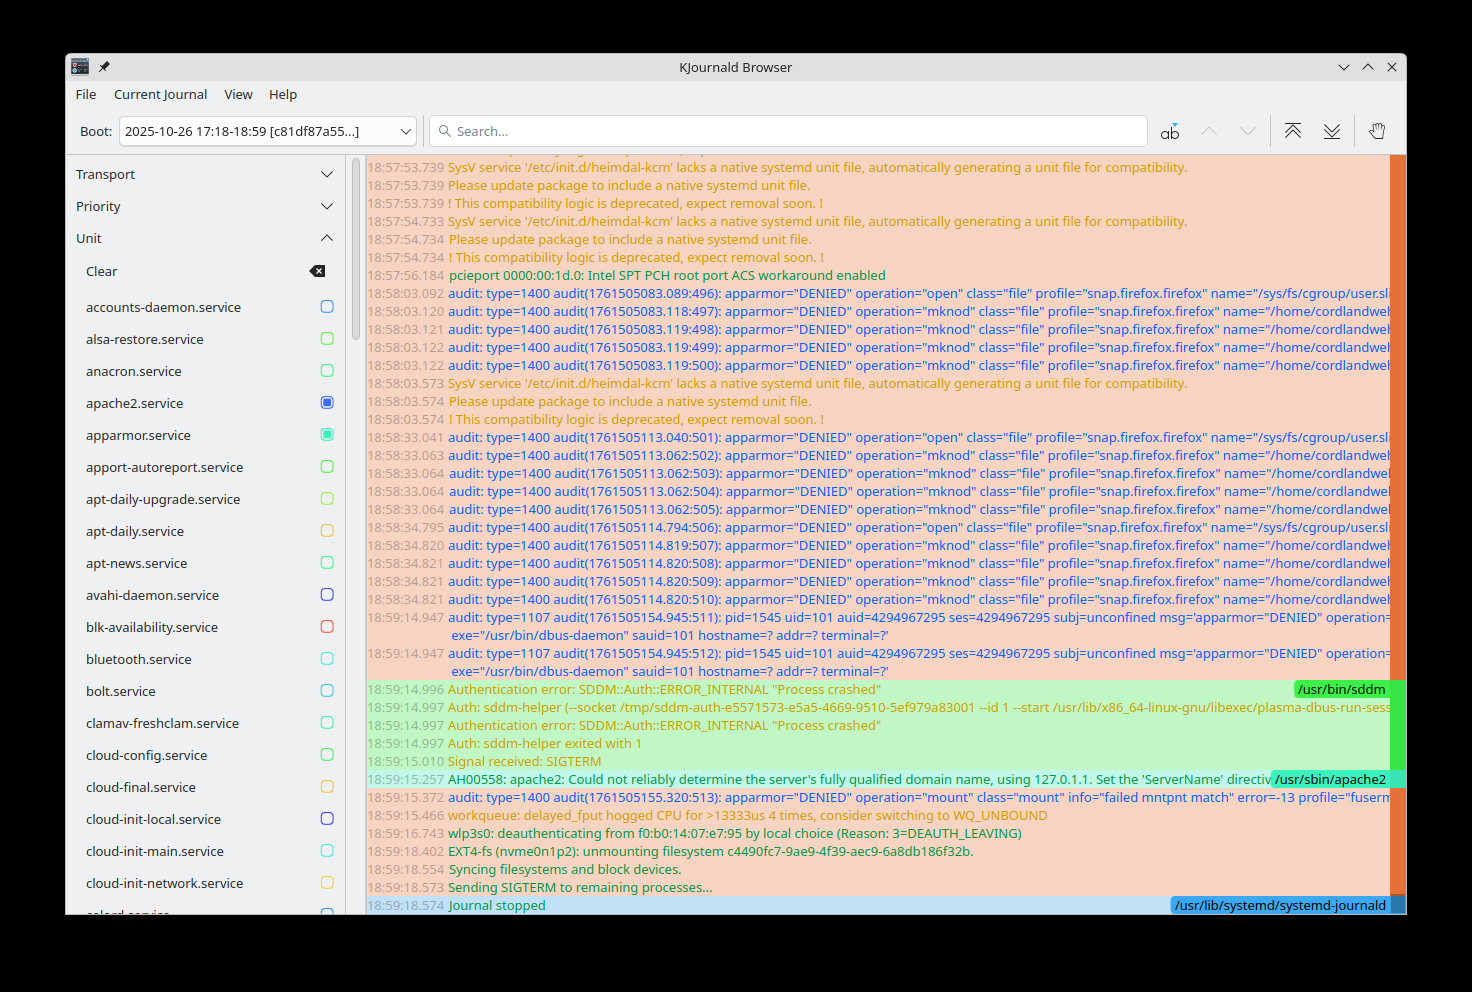The image size is (1472, 992).
Task: Click the backspace icon next to Clear
Action: click(317, 271)
